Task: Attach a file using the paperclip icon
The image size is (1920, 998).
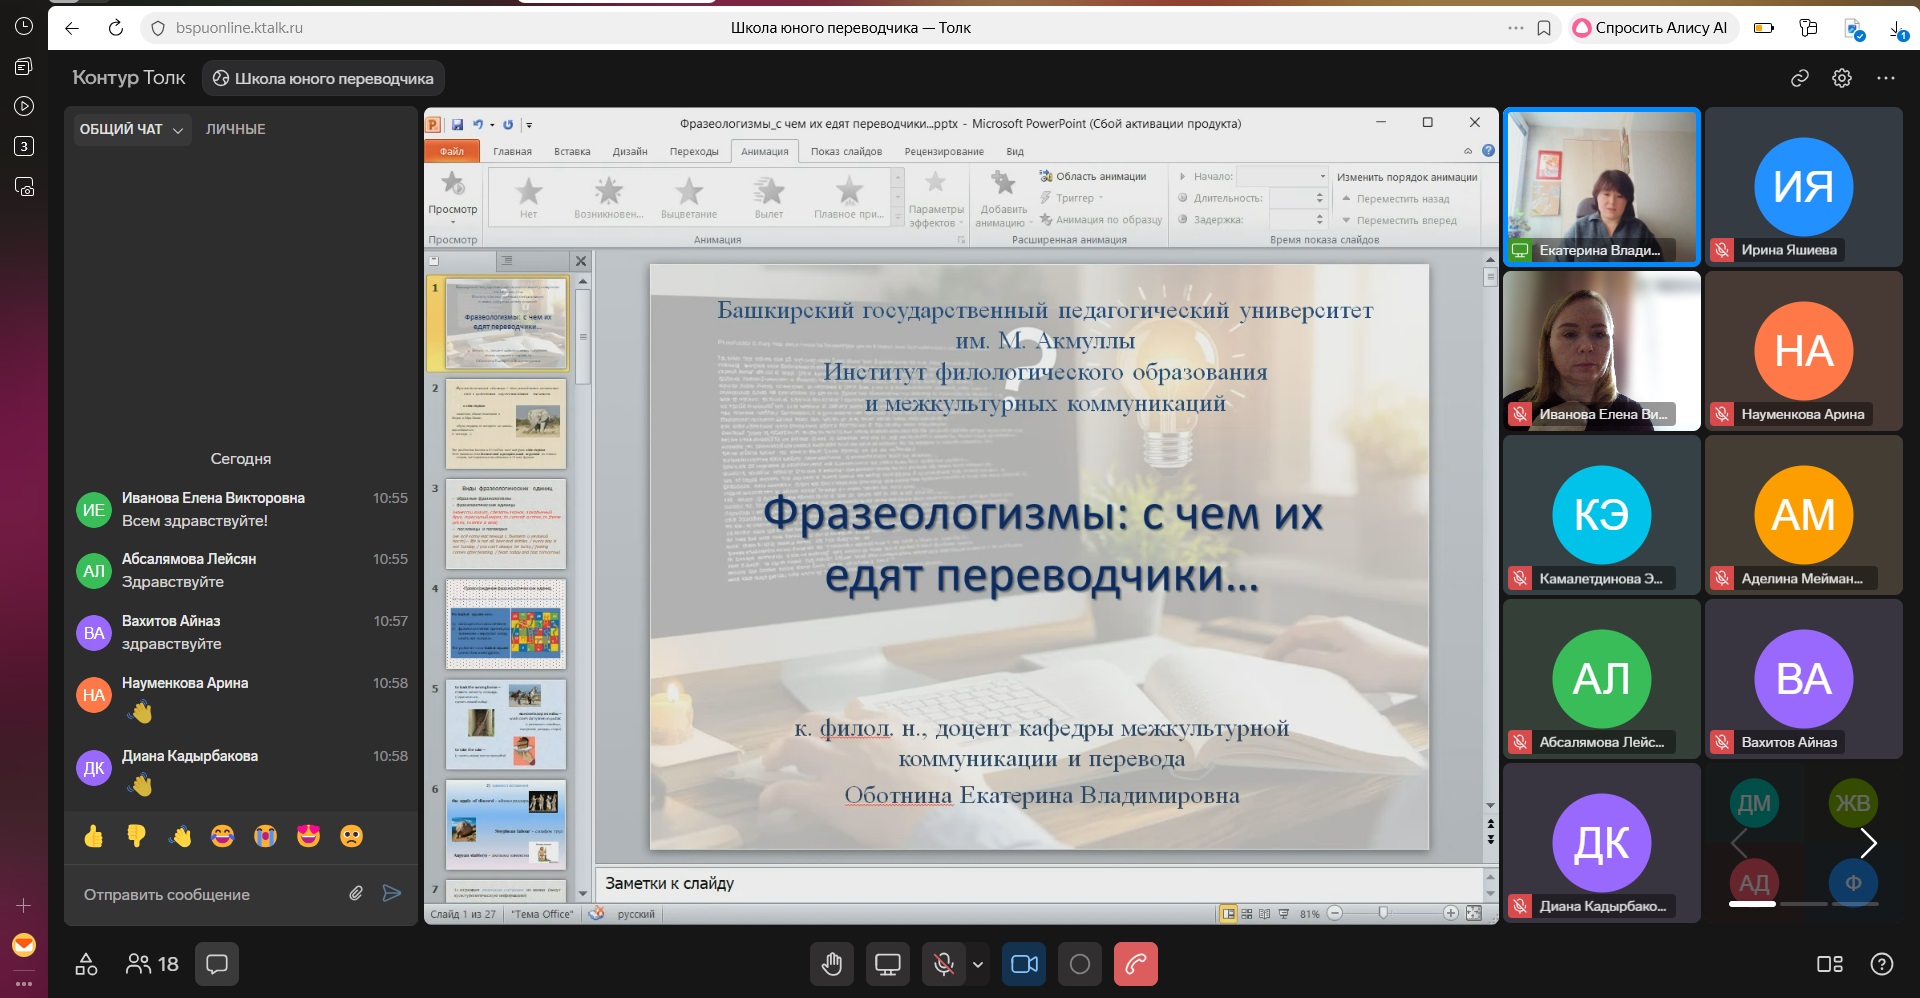Action: tap(356, 894)
